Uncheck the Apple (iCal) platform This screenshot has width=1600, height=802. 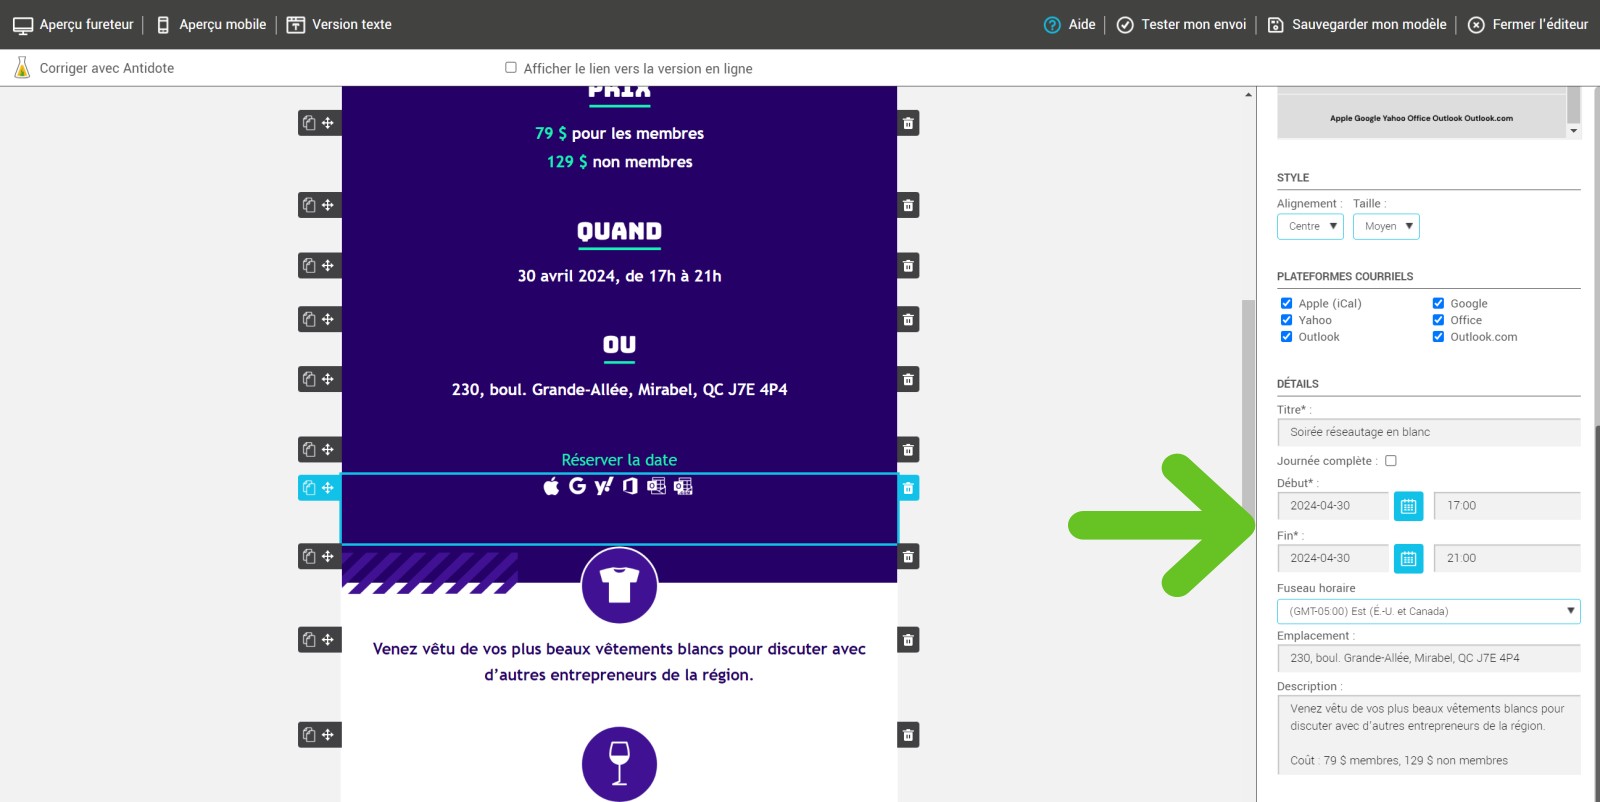click(1286, 303)
